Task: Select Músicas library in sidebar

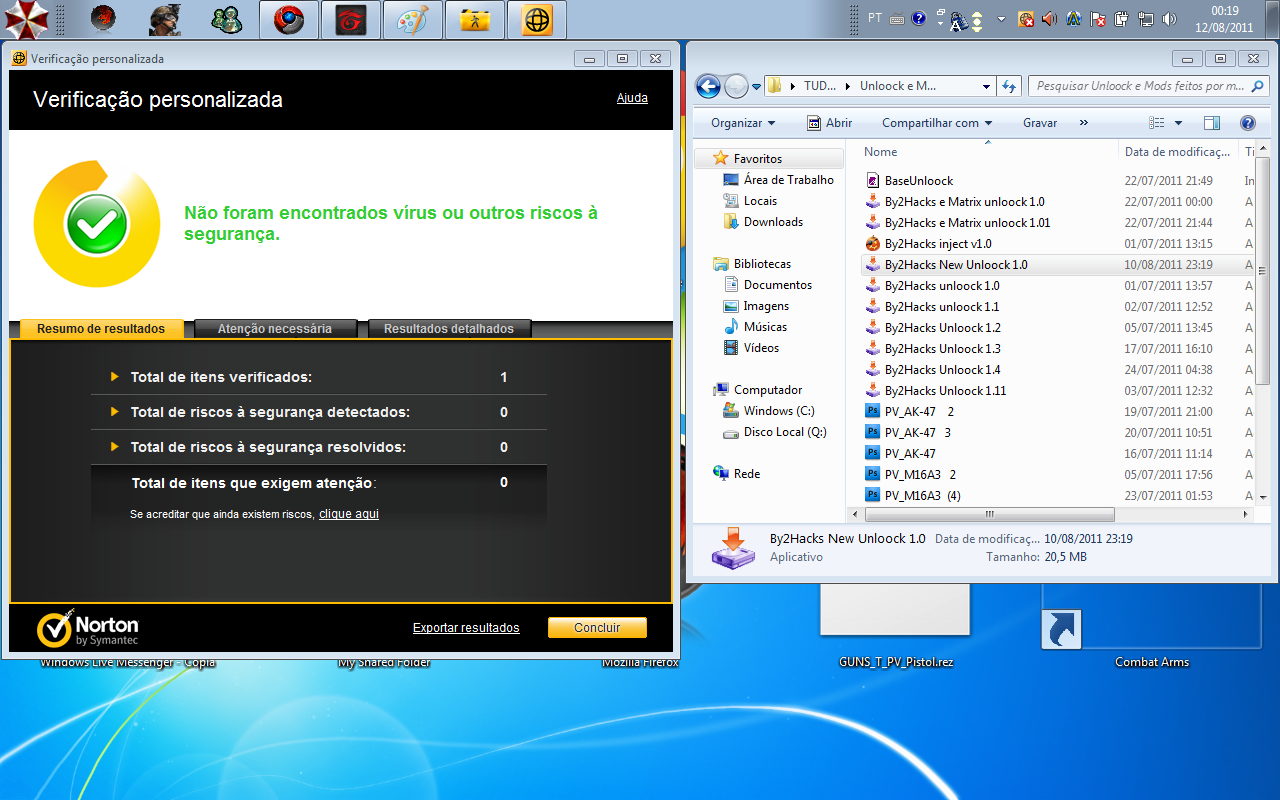Action: (x=755, y=327)
